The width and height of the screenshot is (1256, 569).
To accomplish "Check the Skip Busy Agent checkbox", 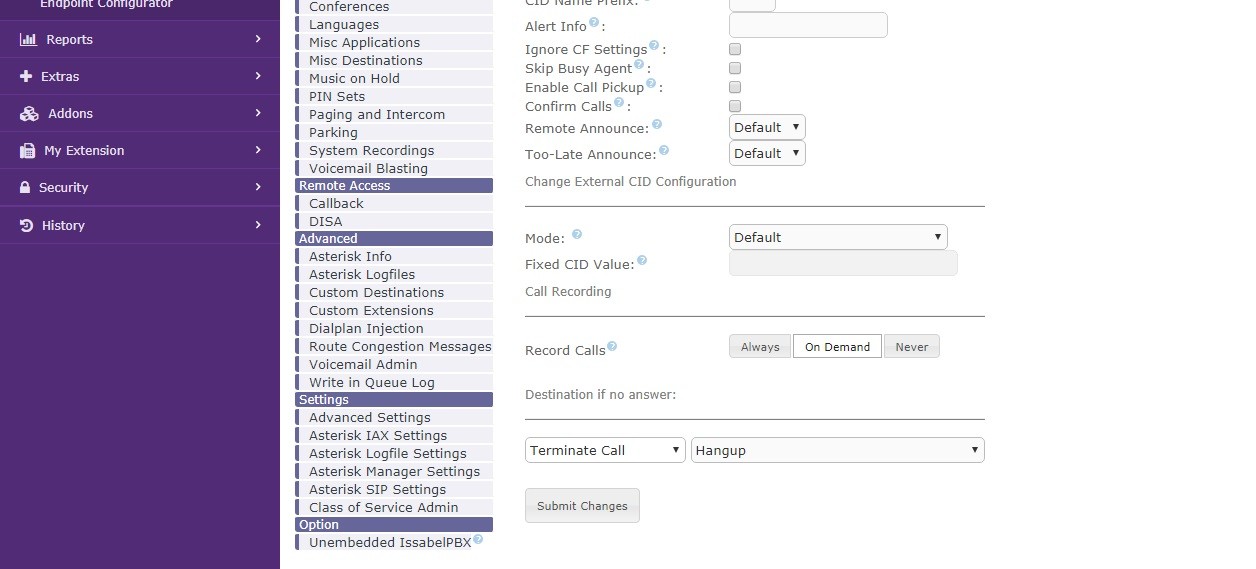I will [735, 68].
